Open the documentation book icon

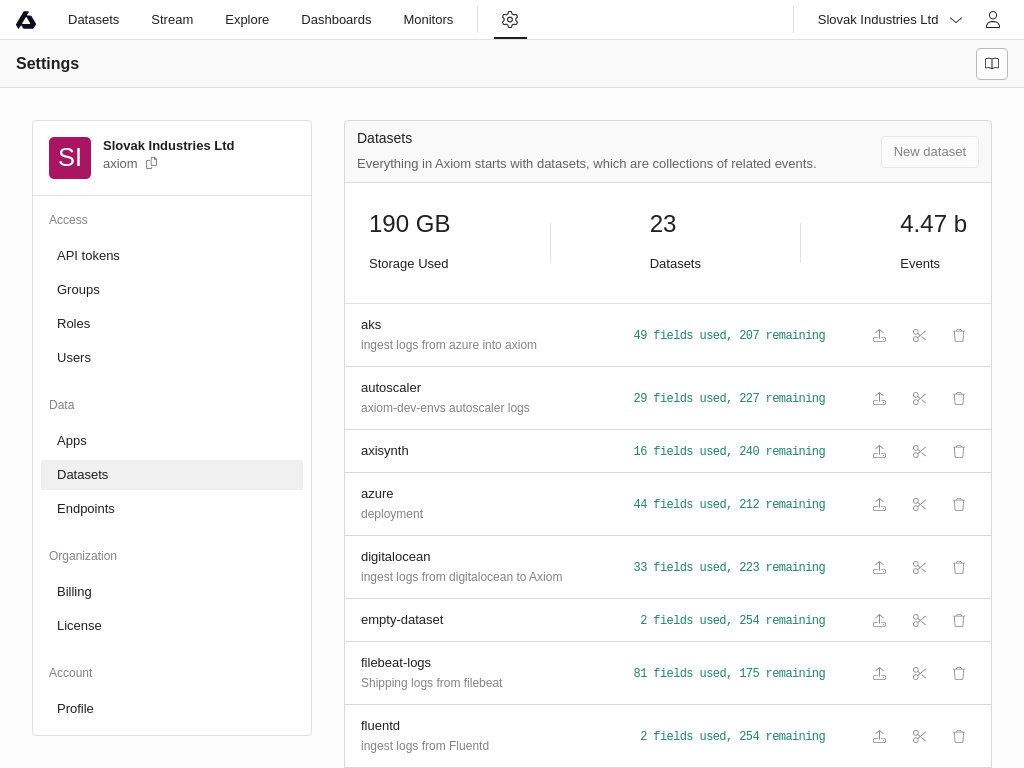tap(991, 64)
